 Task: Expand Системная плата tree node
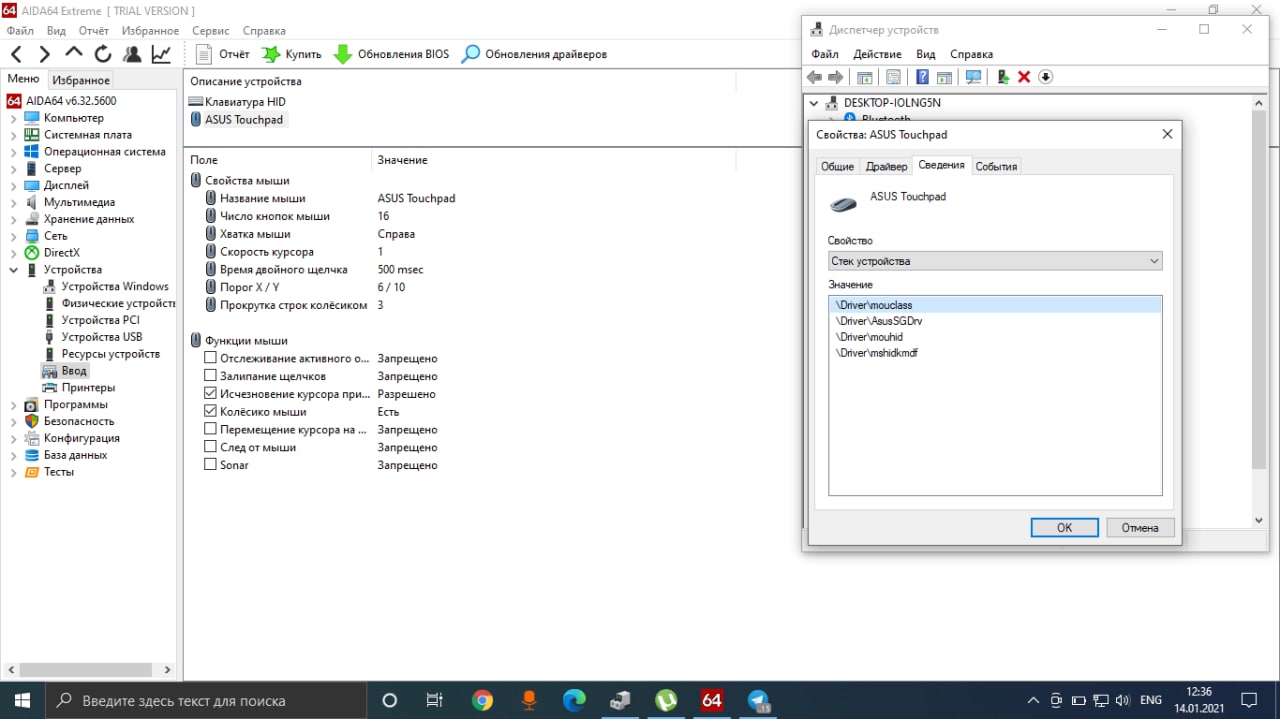coord(13,135)
